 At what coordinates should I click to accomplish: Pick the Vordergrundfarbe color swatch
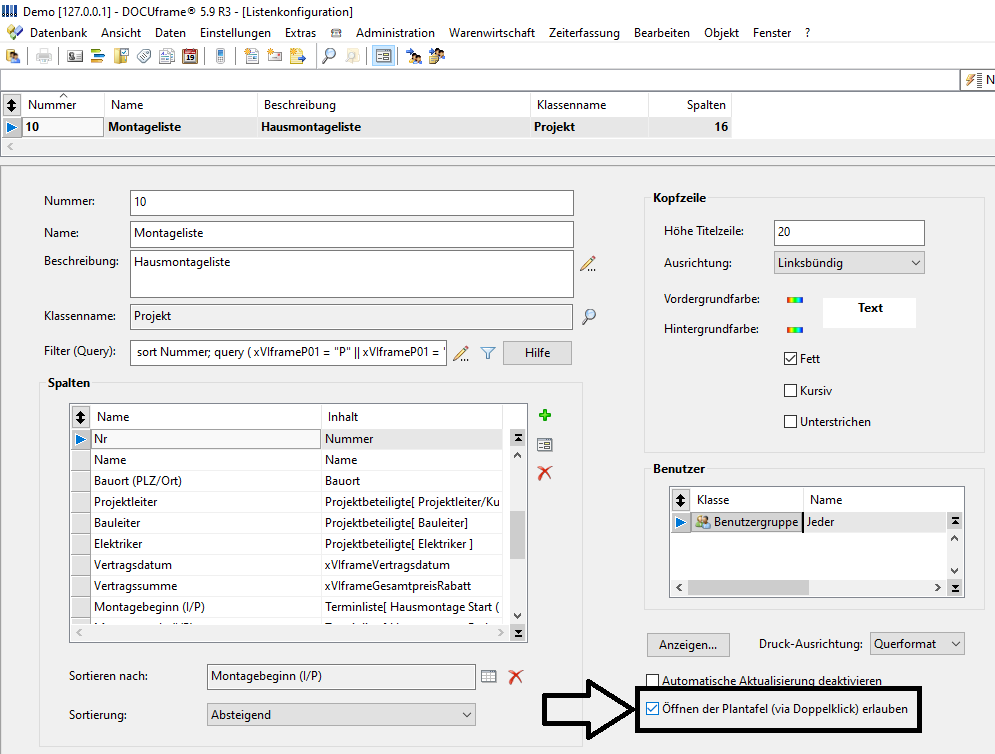click(794, 300)
